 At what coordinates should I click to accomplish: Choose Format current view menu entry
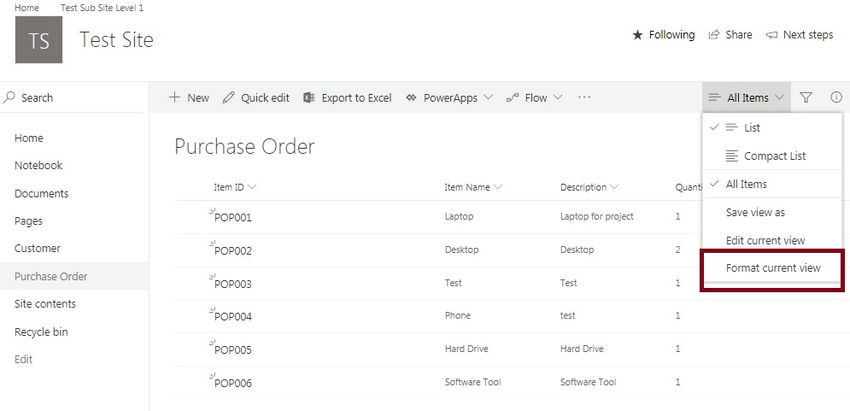click(773, 268)
